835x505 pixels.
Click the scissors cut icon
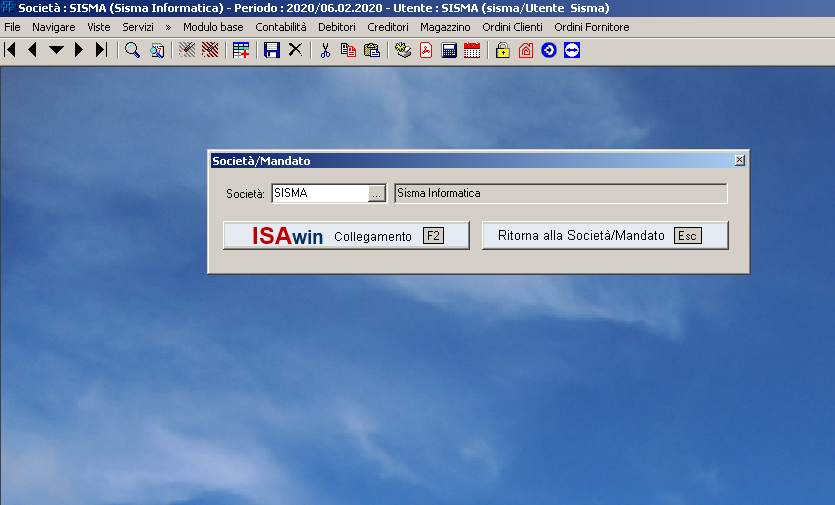[325, 50]
